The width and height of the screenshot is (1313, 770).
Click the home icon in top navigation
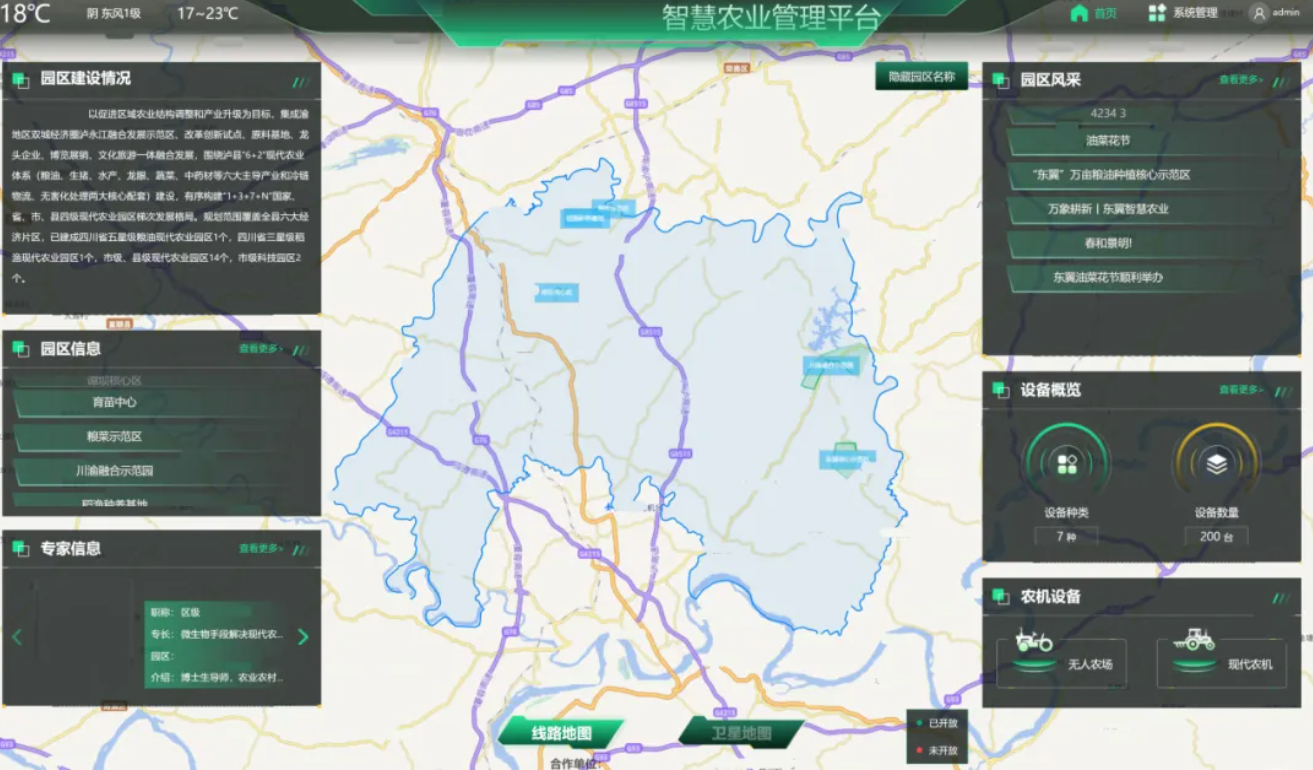point(1079,13)
